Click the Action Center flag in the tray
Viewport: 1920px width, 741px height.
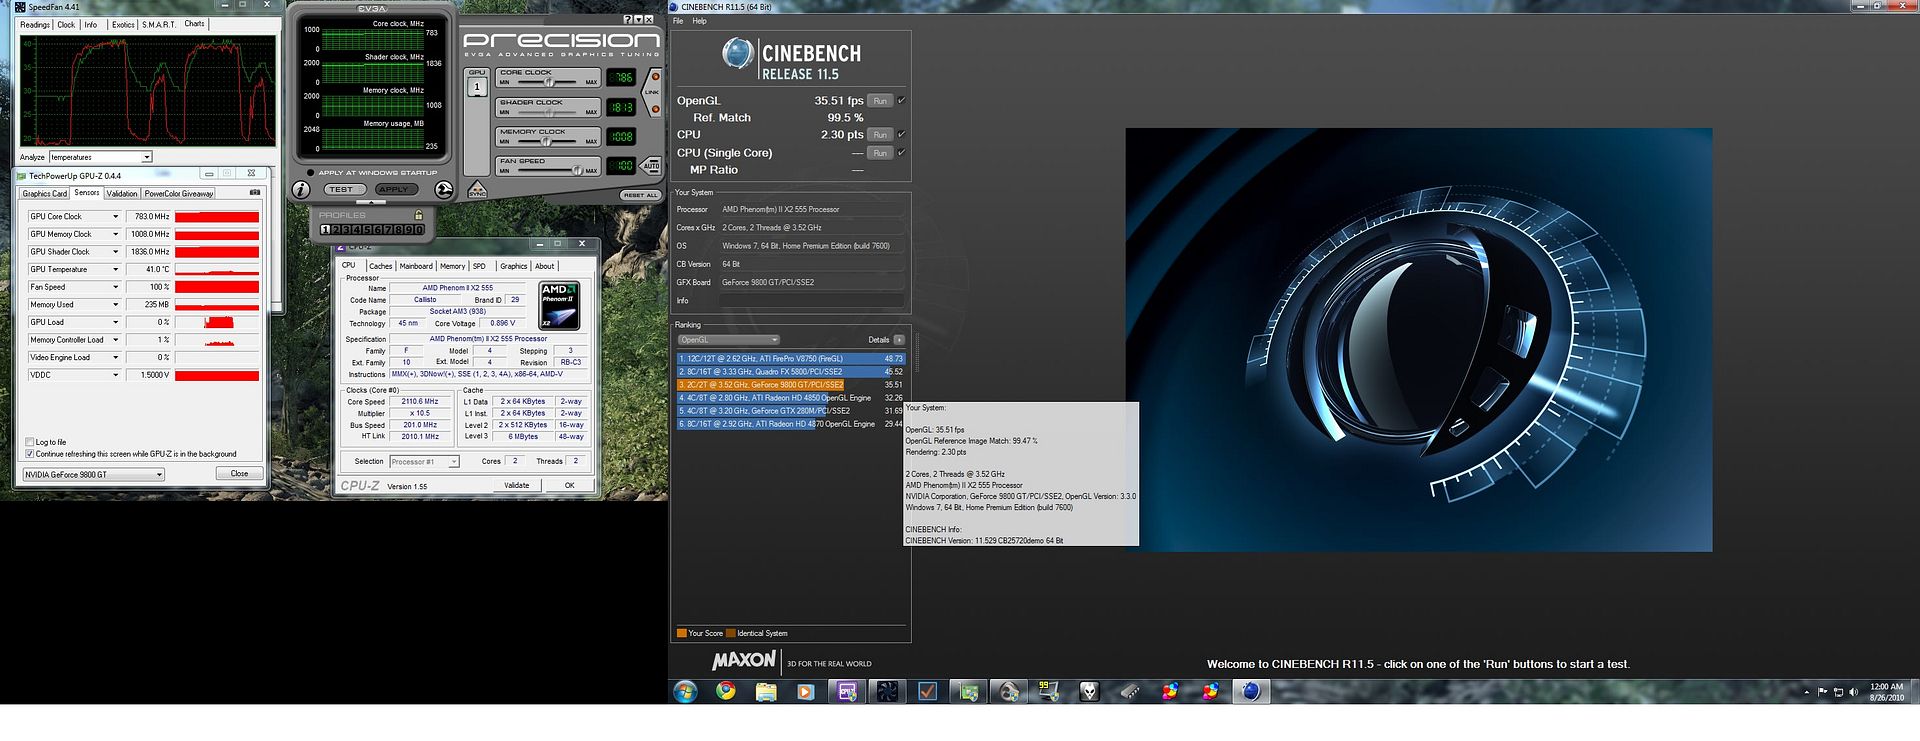1822,692
